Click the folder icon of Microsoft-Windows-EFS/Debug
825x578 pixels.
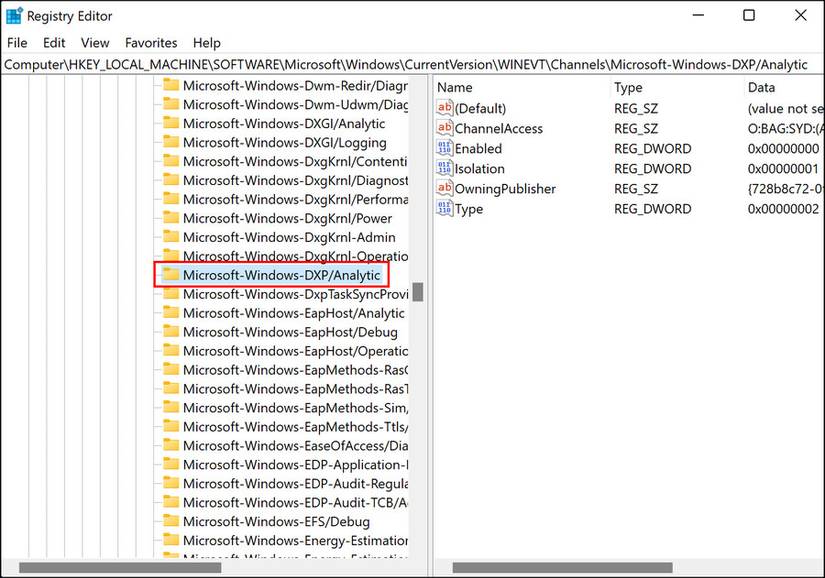pos(168,522)
